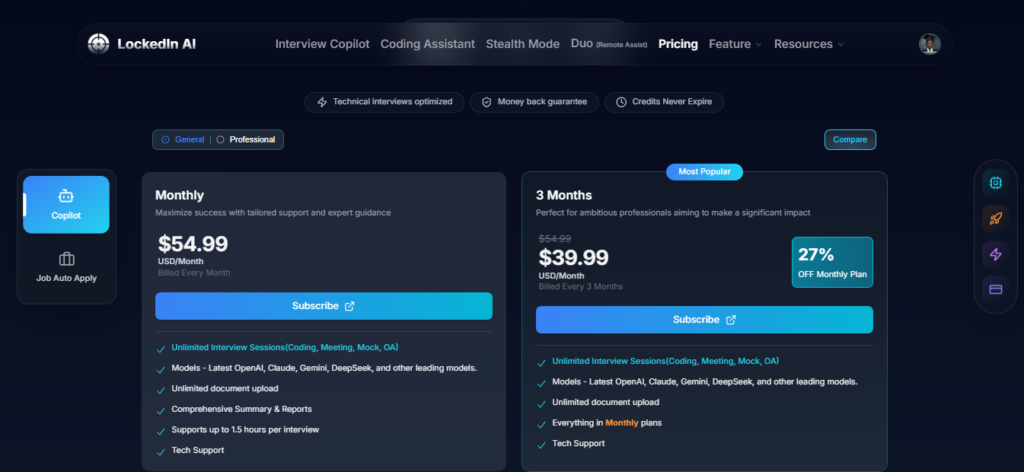The image size is (1024, 472).
Task: Click the credit card icon in sidebar
Action: 995,289
